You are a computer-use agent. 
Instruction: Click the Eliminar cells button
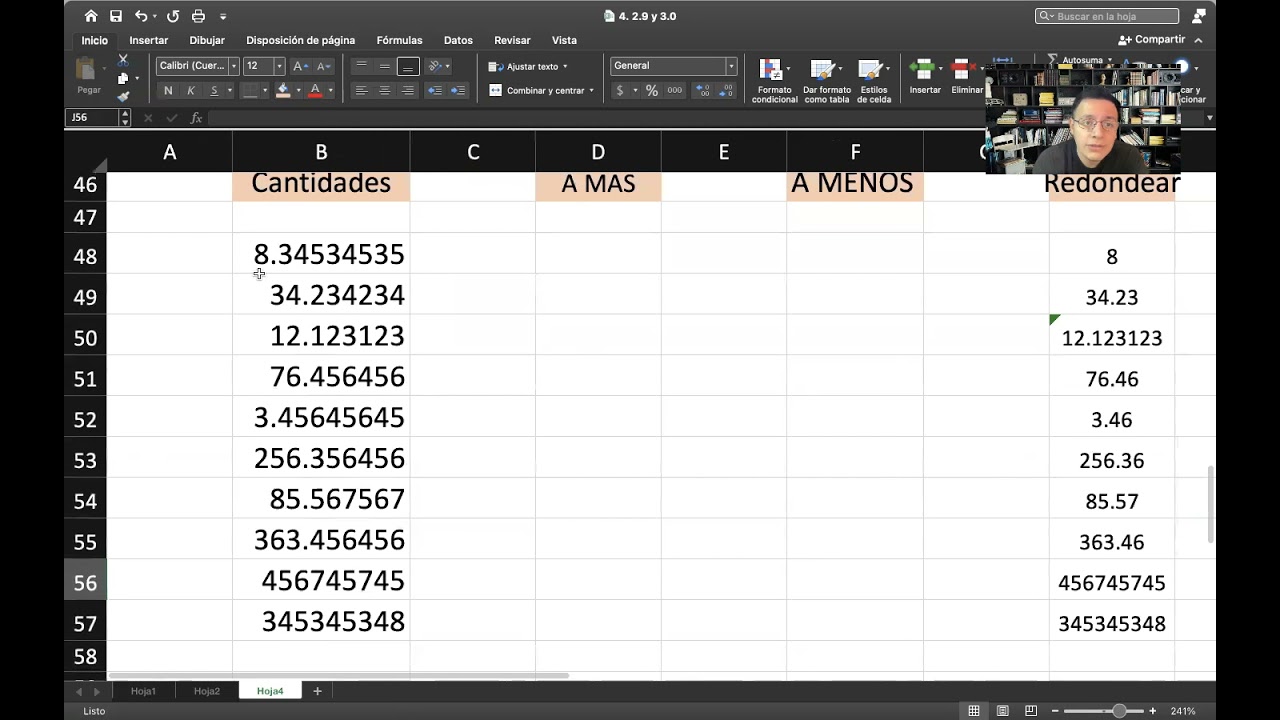pos(966,77)
